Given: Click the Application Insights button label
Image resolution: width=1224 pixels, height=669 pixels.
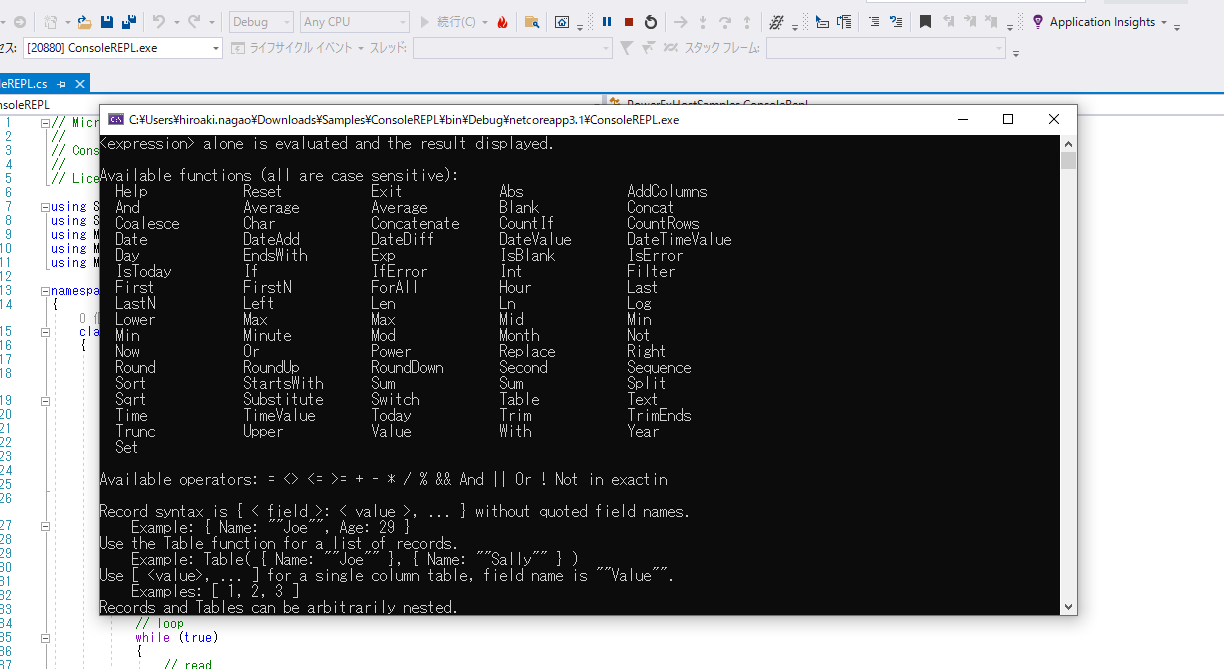Looking at the screenshot, I should click(x=1102, y=22).
